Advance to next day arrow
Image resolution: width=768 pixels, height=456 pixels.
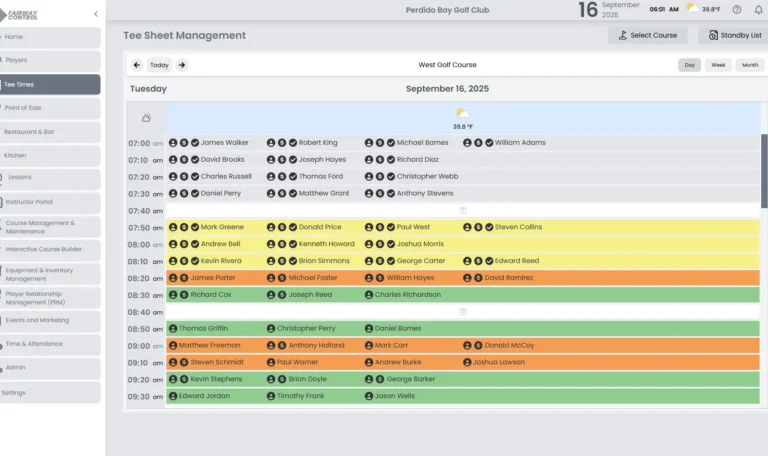click(182, 65)
